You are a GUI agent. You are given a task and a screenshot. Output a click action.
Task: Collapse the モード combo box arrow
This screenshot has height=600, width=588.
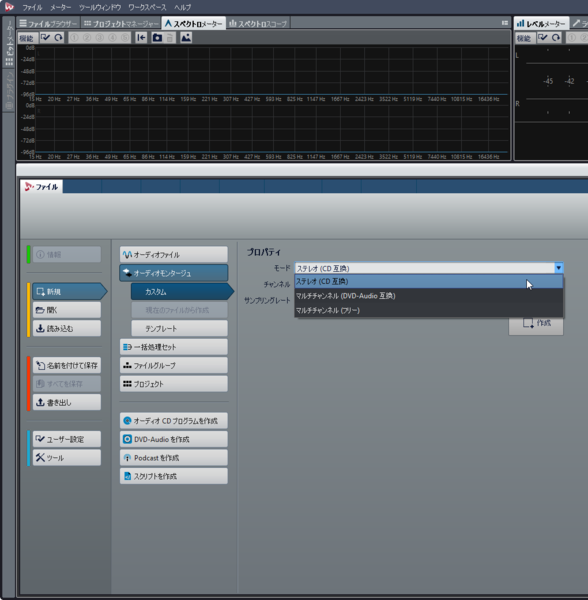click(559, 268)
